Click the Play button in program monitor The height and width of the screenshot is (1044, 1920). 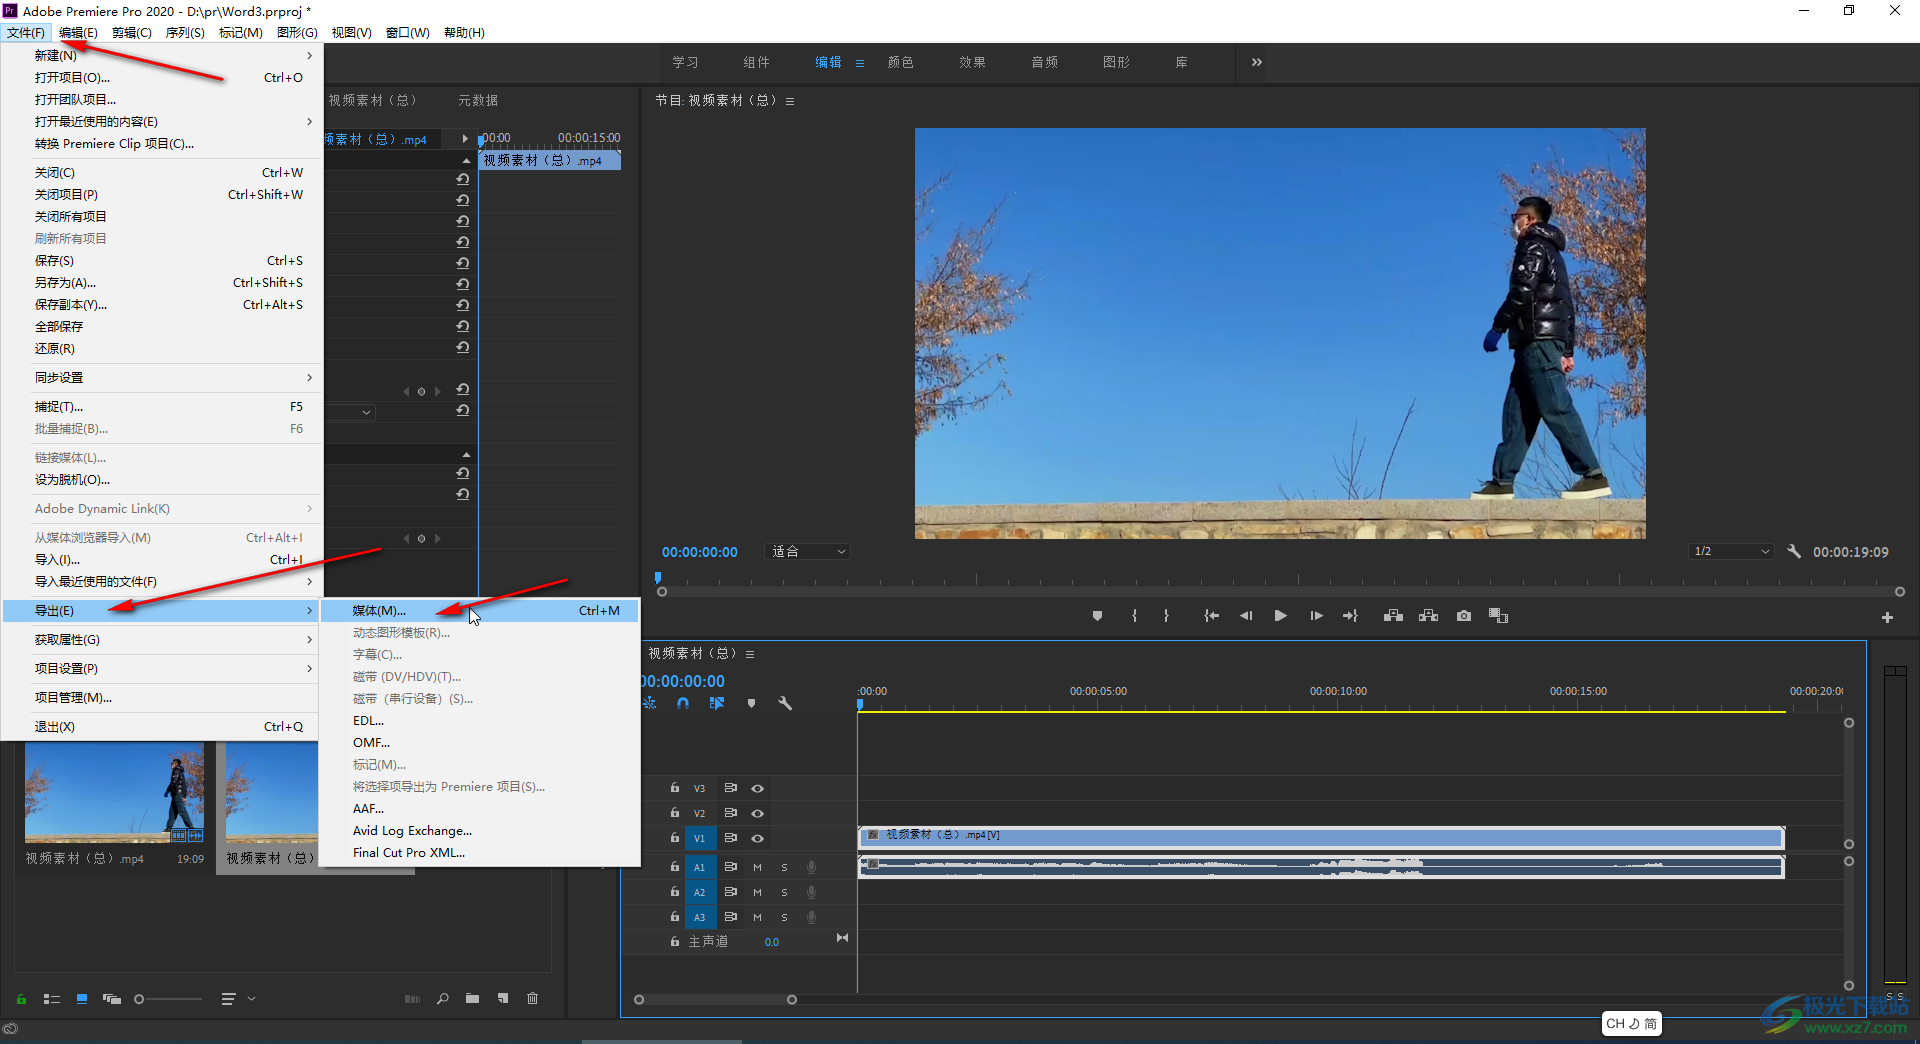(1280, 615)
